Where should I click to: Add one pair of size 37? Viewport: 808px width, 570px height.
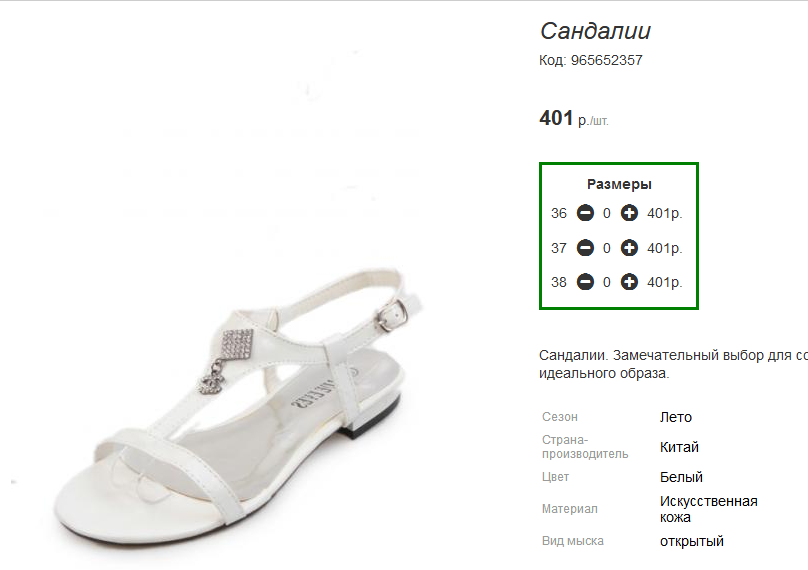click(629, 248)
